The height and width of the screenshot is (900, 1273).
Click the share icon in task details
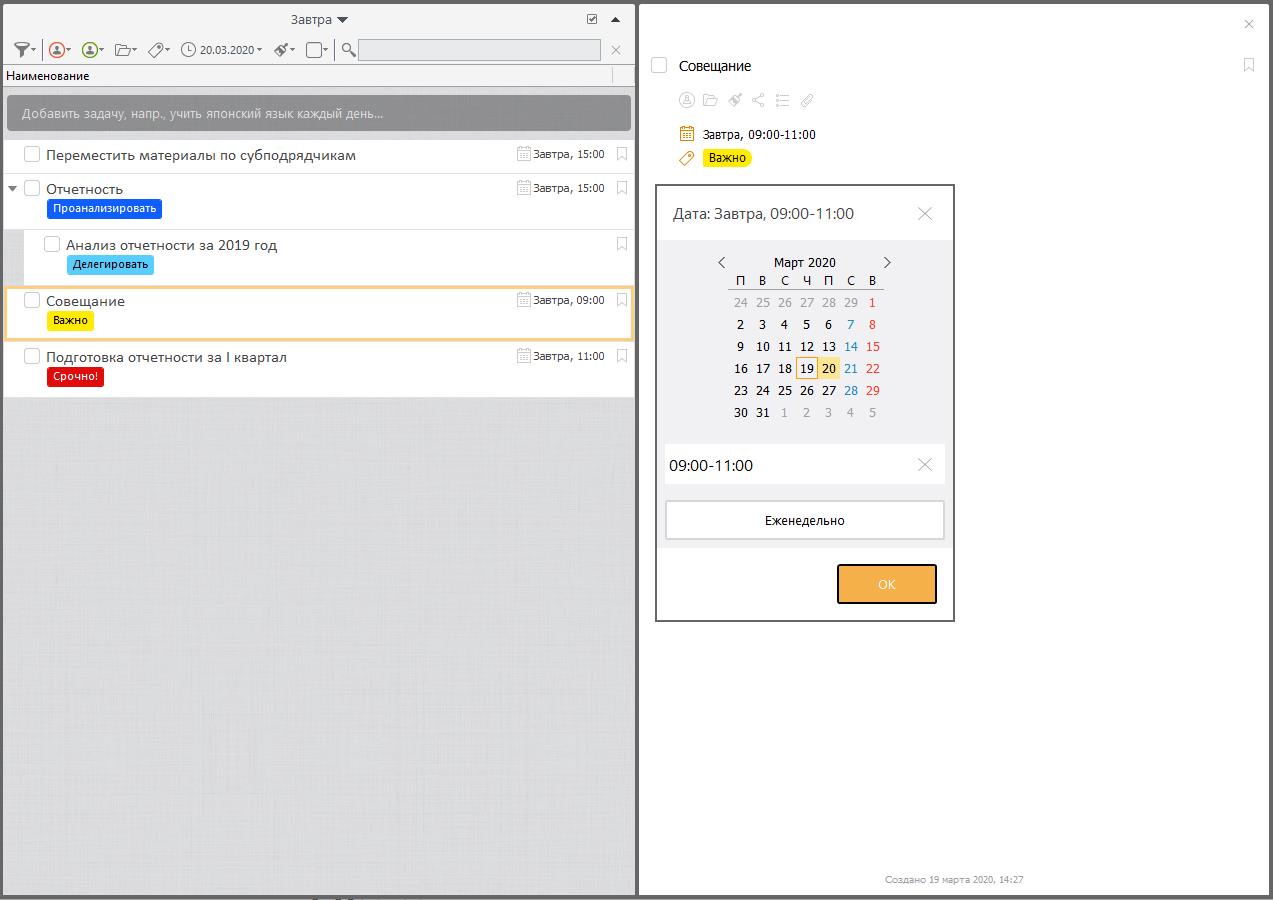pos(758,100)
